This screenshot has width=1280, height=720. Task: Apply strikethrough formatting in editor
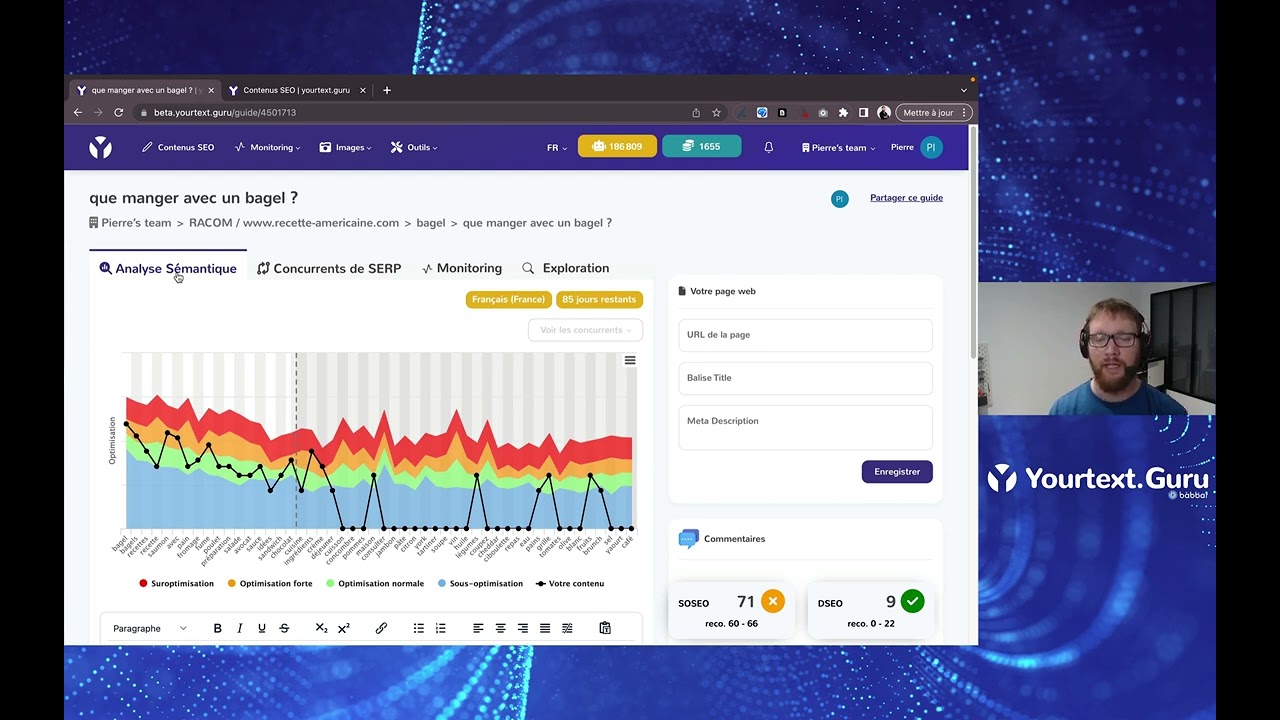284,628
